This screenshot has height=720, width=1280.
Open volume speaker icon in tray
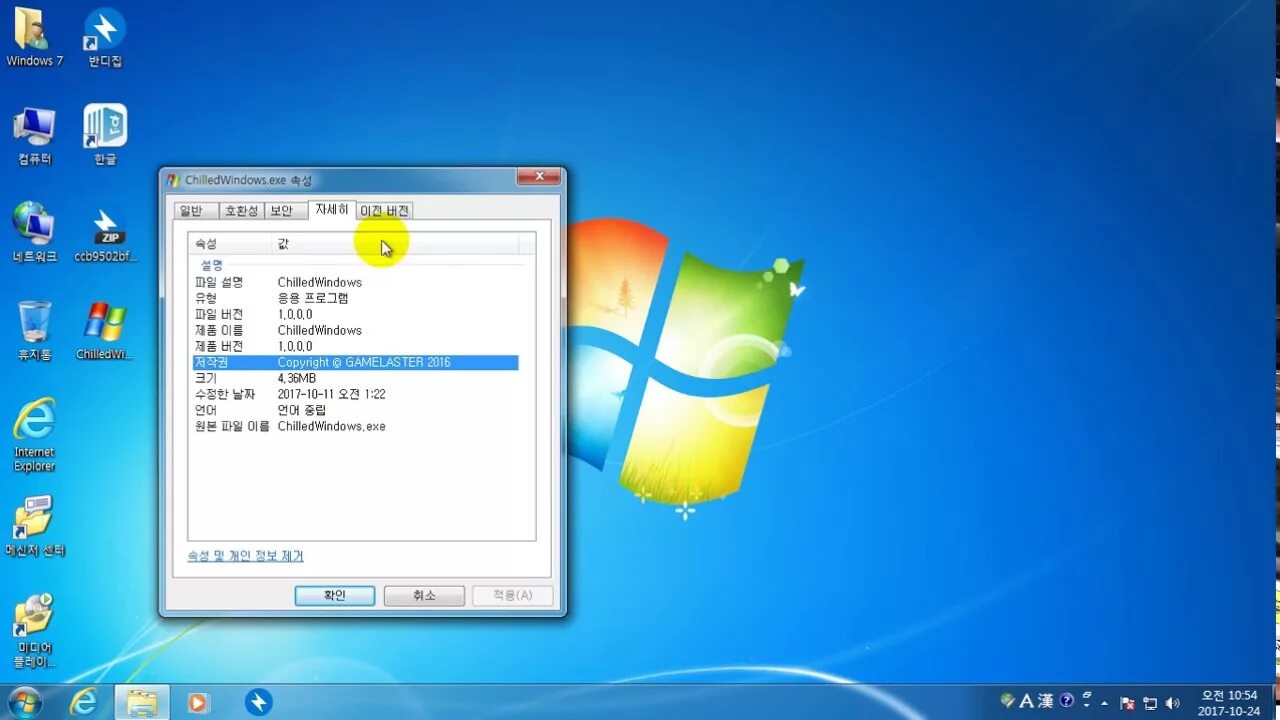[1172, 703]
